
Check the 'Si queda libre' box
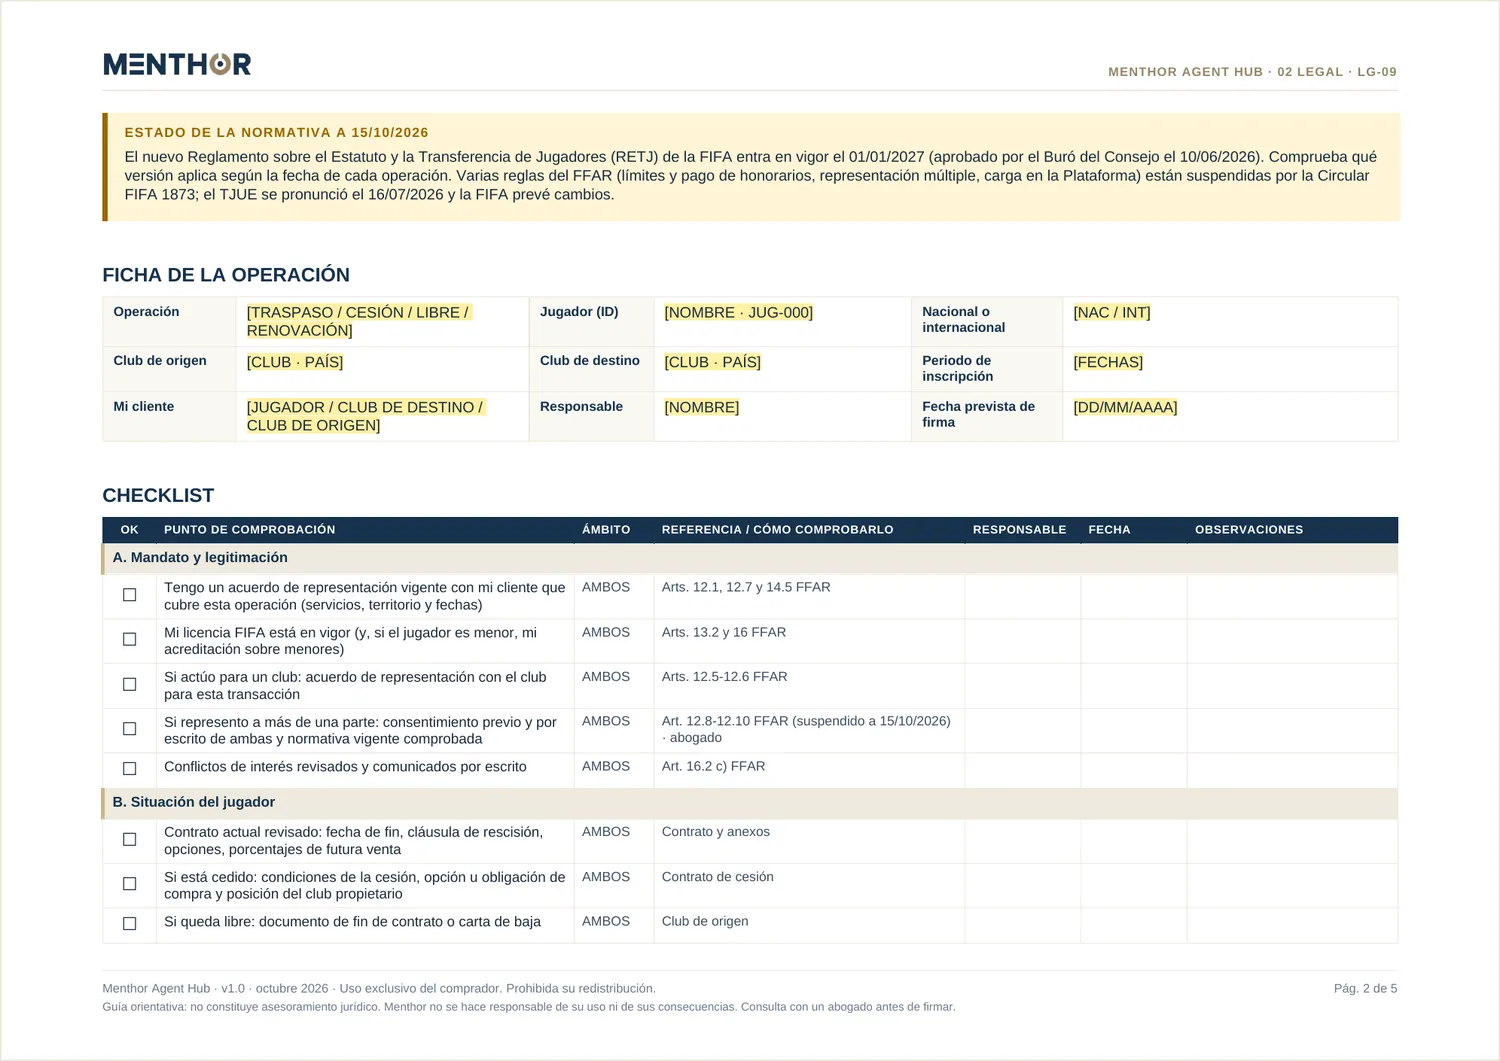[x=129, y=923]
